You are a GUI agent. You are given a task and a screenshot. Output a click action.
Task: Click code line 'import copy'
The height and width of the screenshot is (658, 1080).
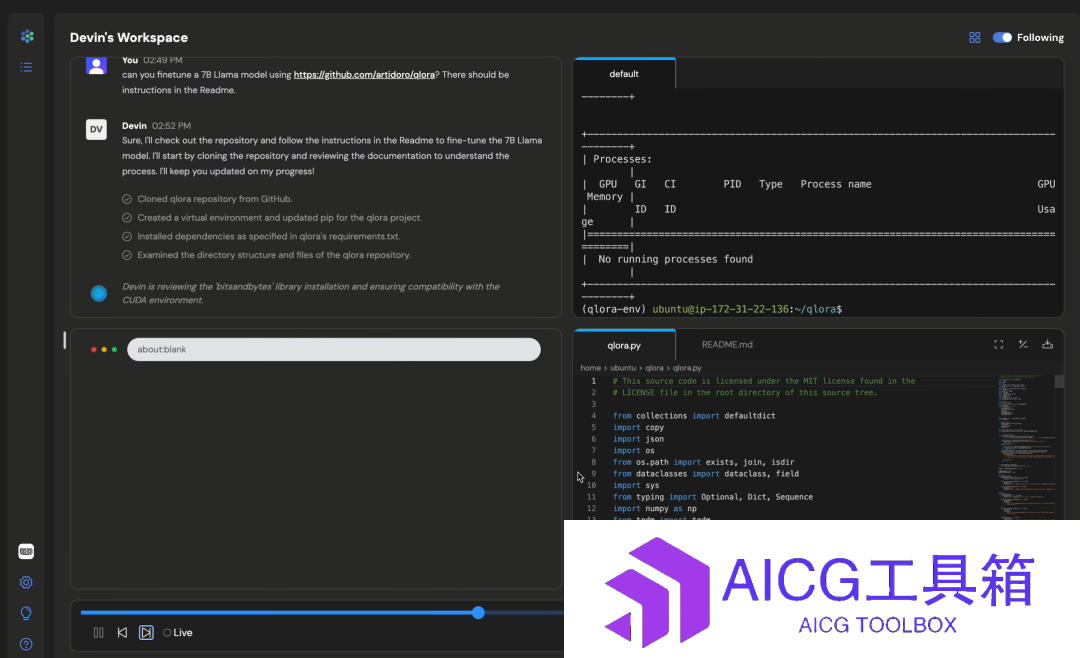click(638, 427)
